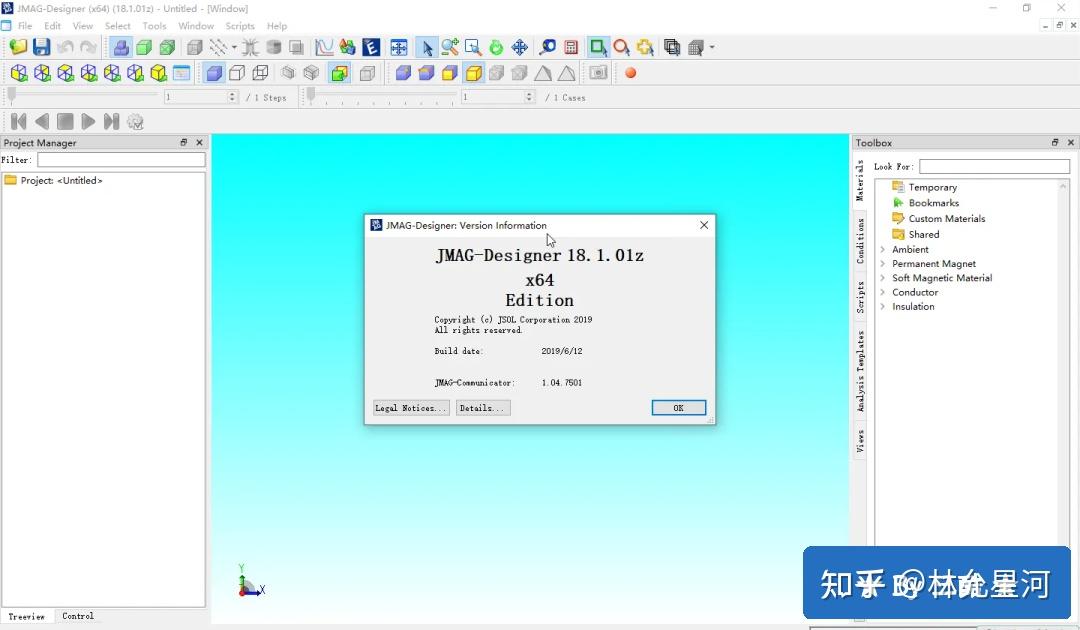The height and width of the screenshot is (630, 1080).
Task: Click the graph/plot icon in the toolbar
Action: [x=324, y=47]
